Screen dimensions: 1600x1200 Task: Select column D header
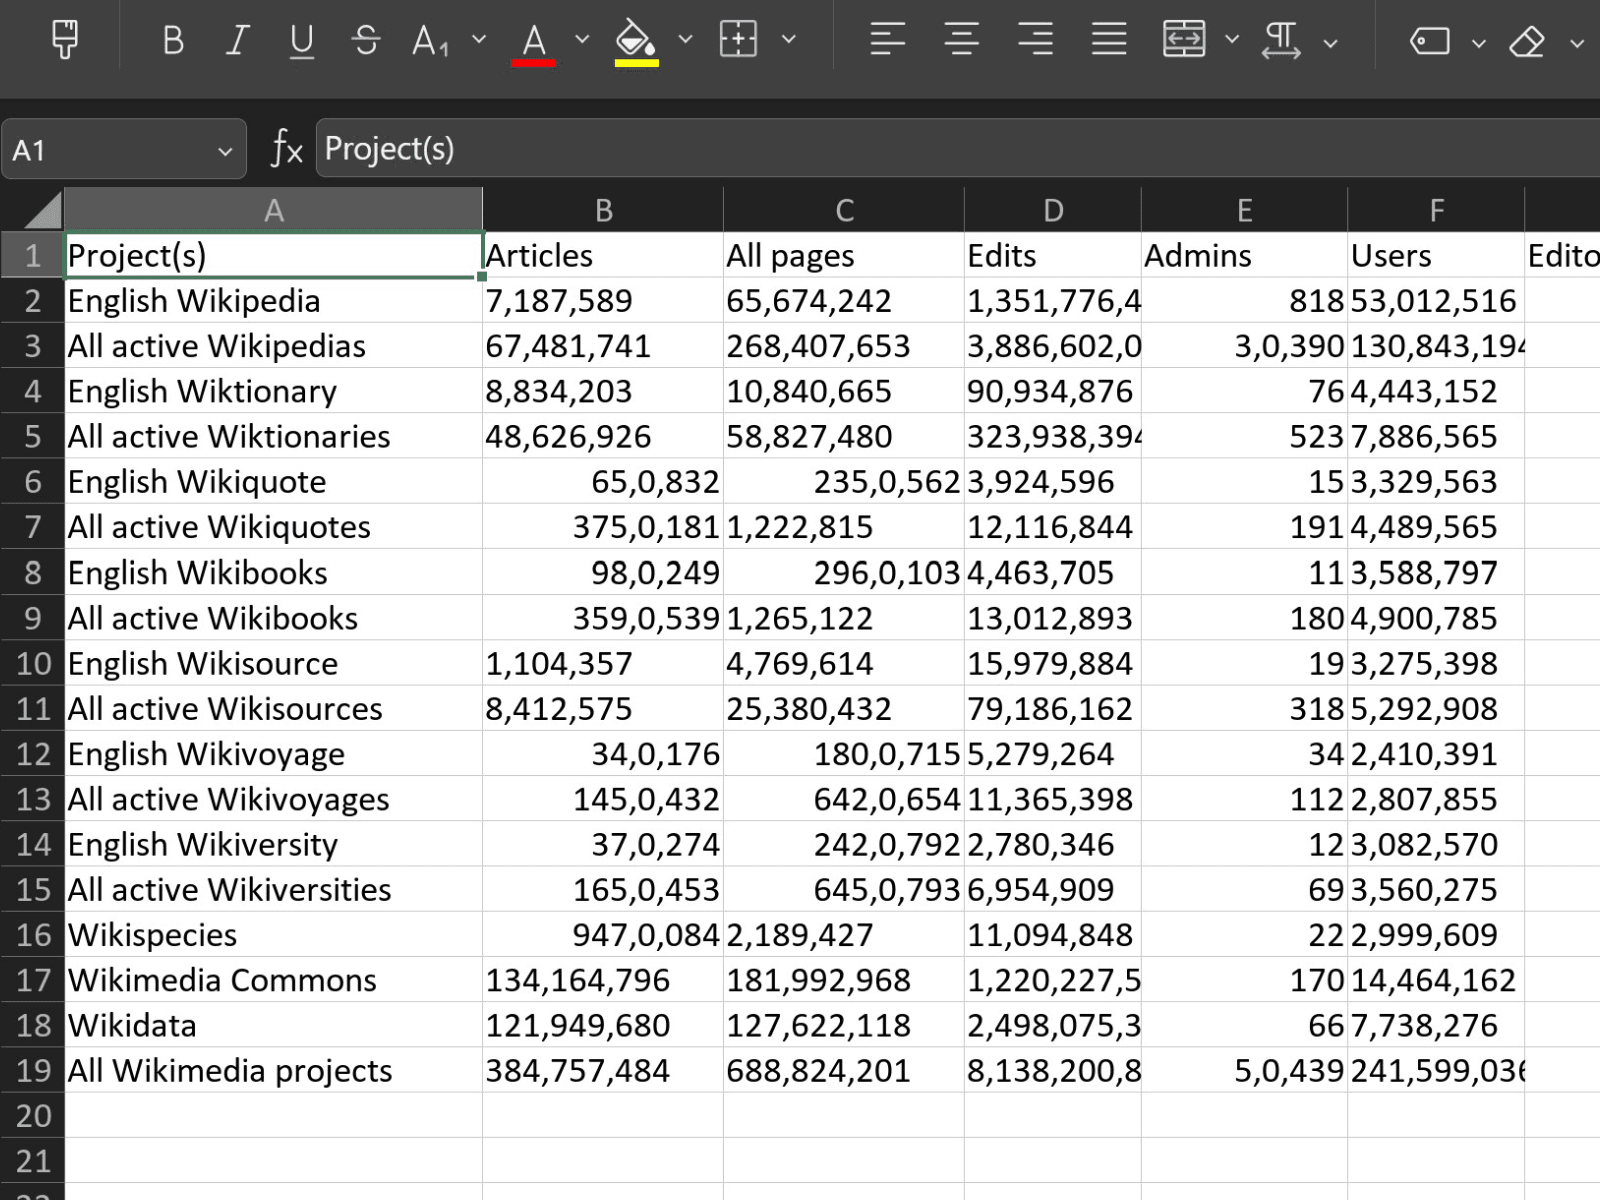[1053, 210]
